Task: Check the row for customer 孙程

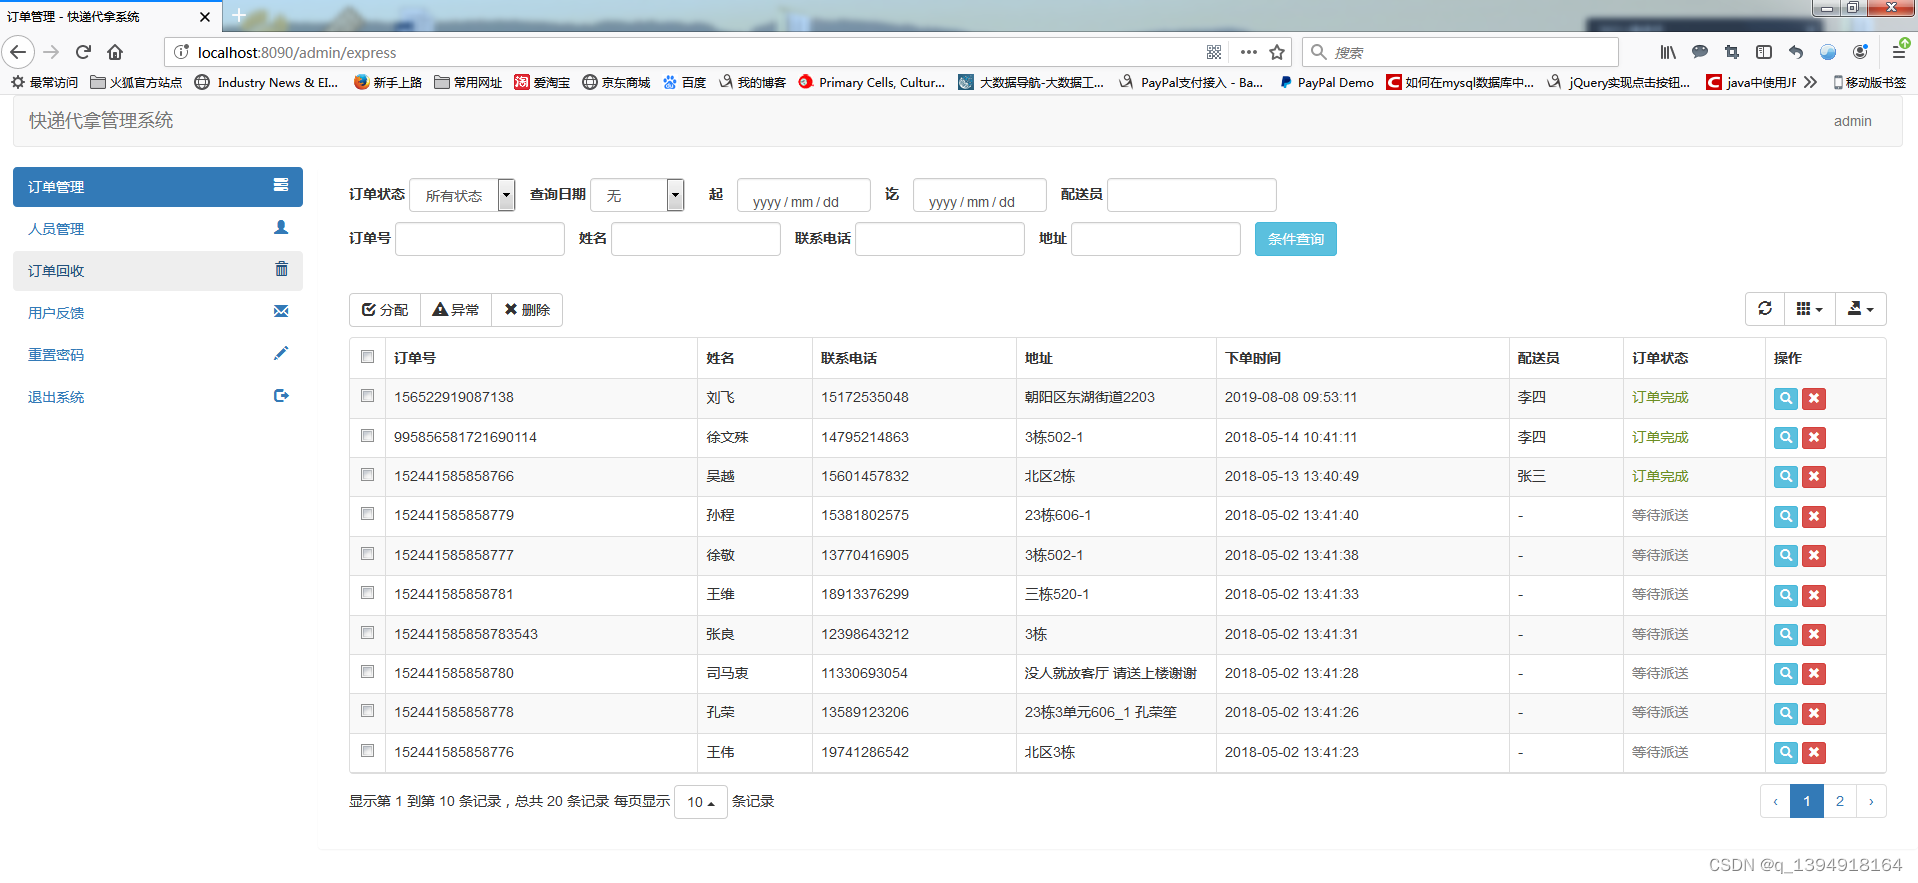Action: (x=368, y=514)
